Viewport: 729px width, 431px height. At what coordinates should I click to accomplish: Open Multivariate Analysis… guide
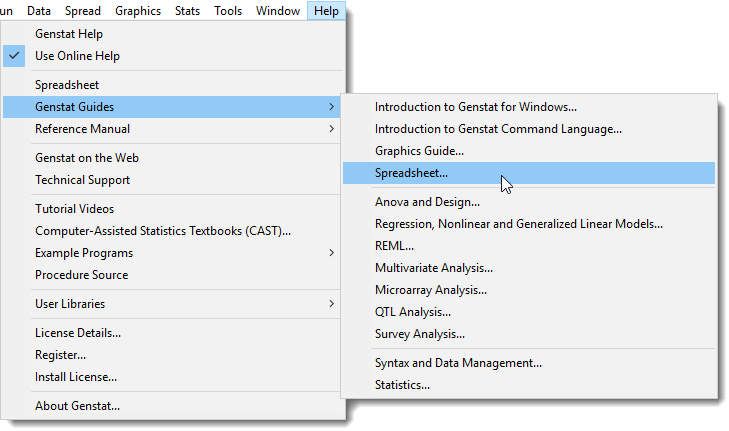(529, 268)
